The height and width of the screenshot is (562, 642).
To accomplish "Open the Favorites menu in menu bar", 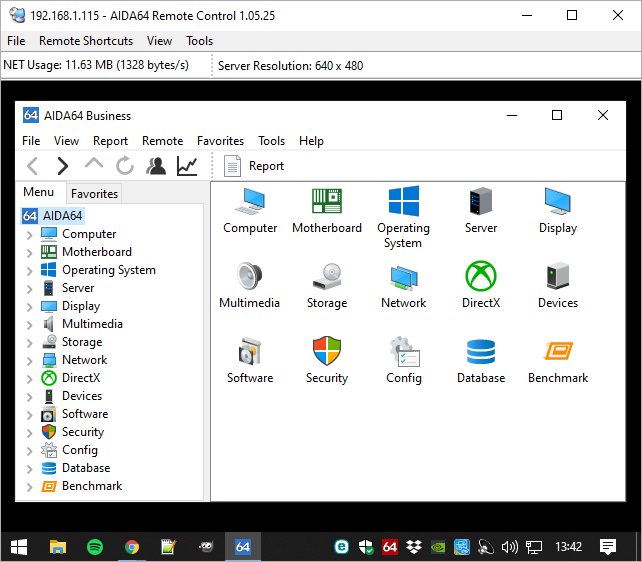I will (220, 141).
